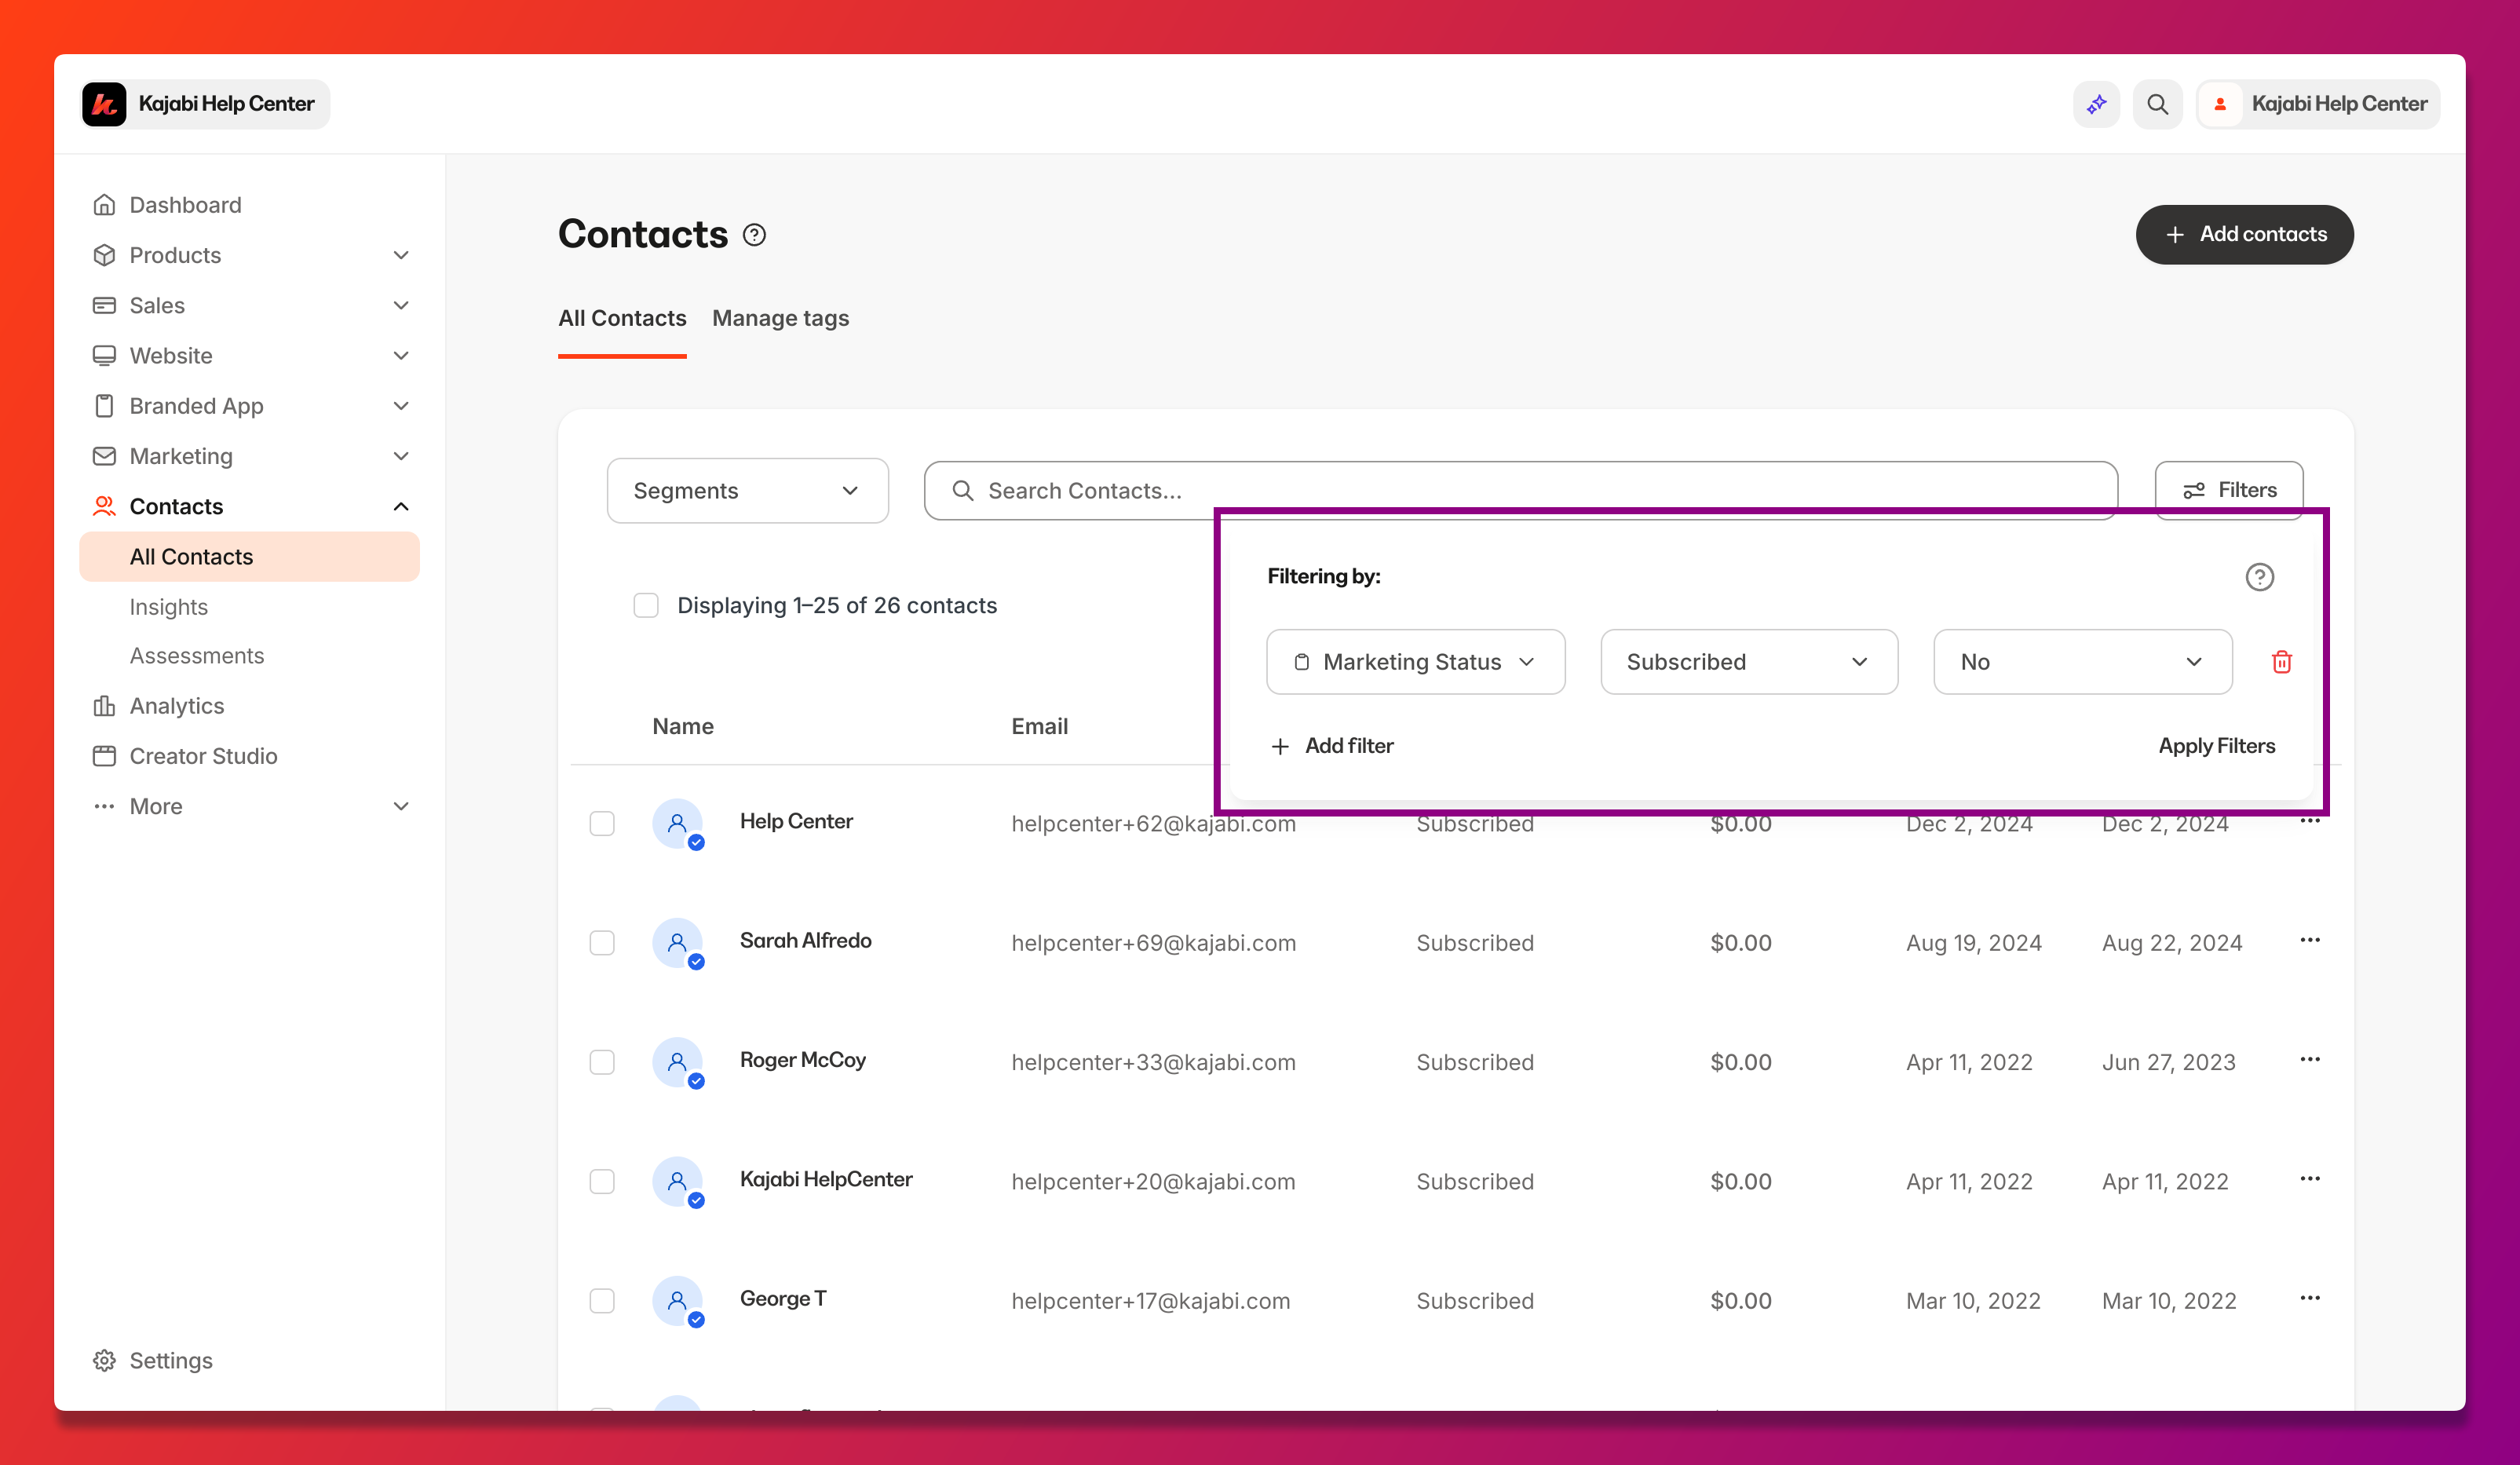The image size is (2520, 1465).
Task: Open the AI assistant sparkle icon
Action: [x=2096, y=104]
